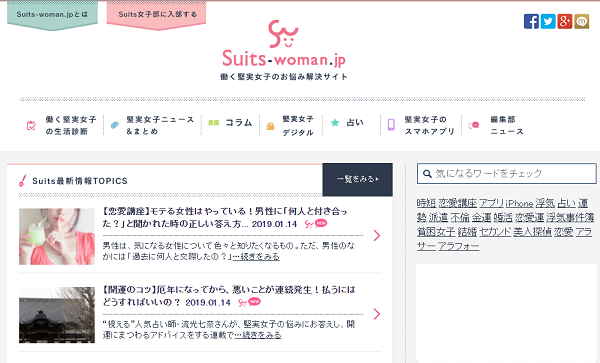Select the 結婚 keyword tag

[x=467, y=232]
